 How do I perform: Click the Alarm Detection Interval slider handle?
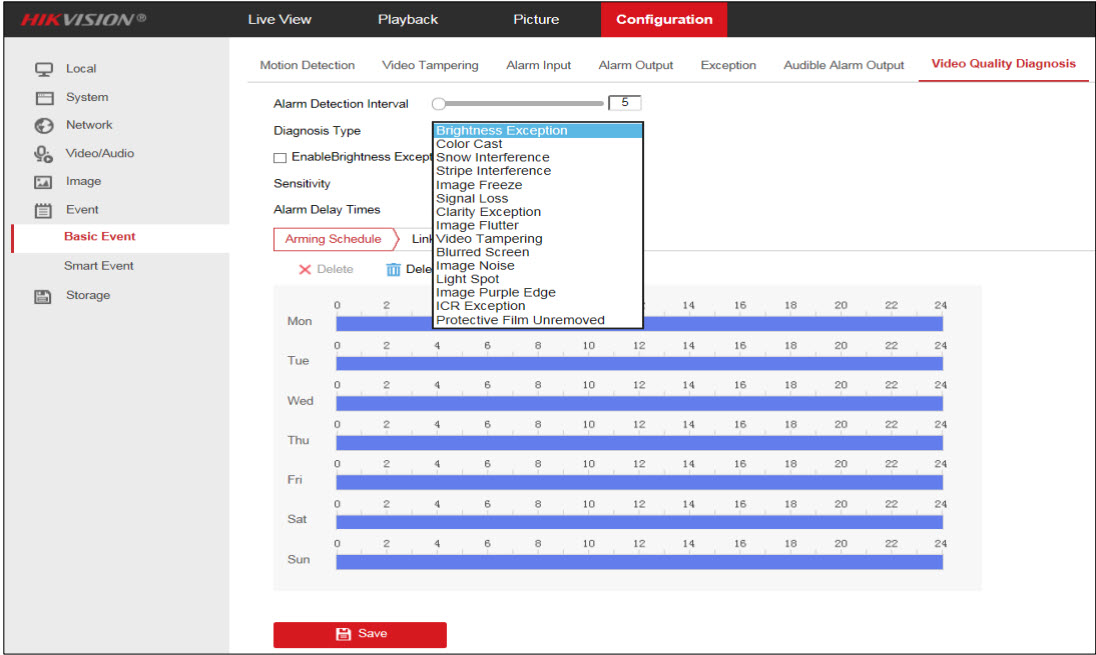click(438, 104)
